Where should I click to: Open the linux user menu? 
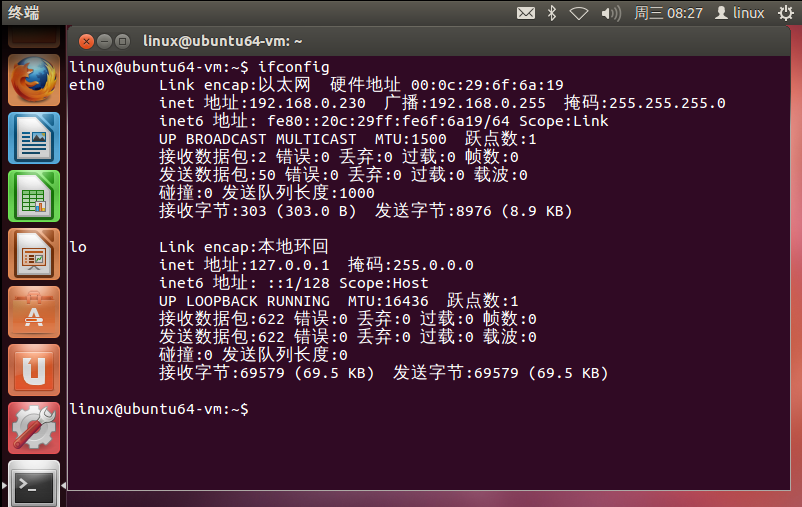point(740,13)
